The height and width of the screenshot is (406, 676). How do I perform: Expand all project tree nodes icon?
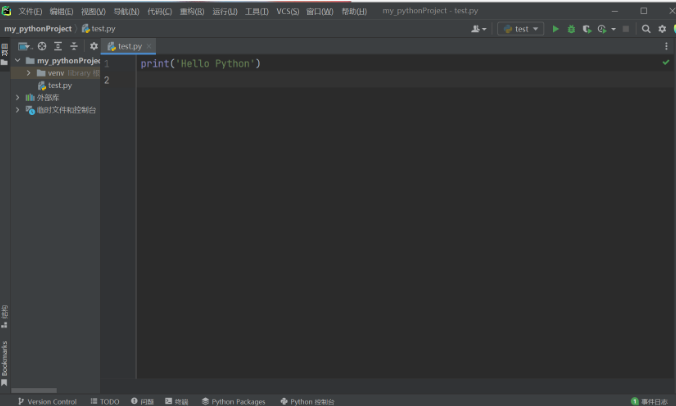(58, 46)
